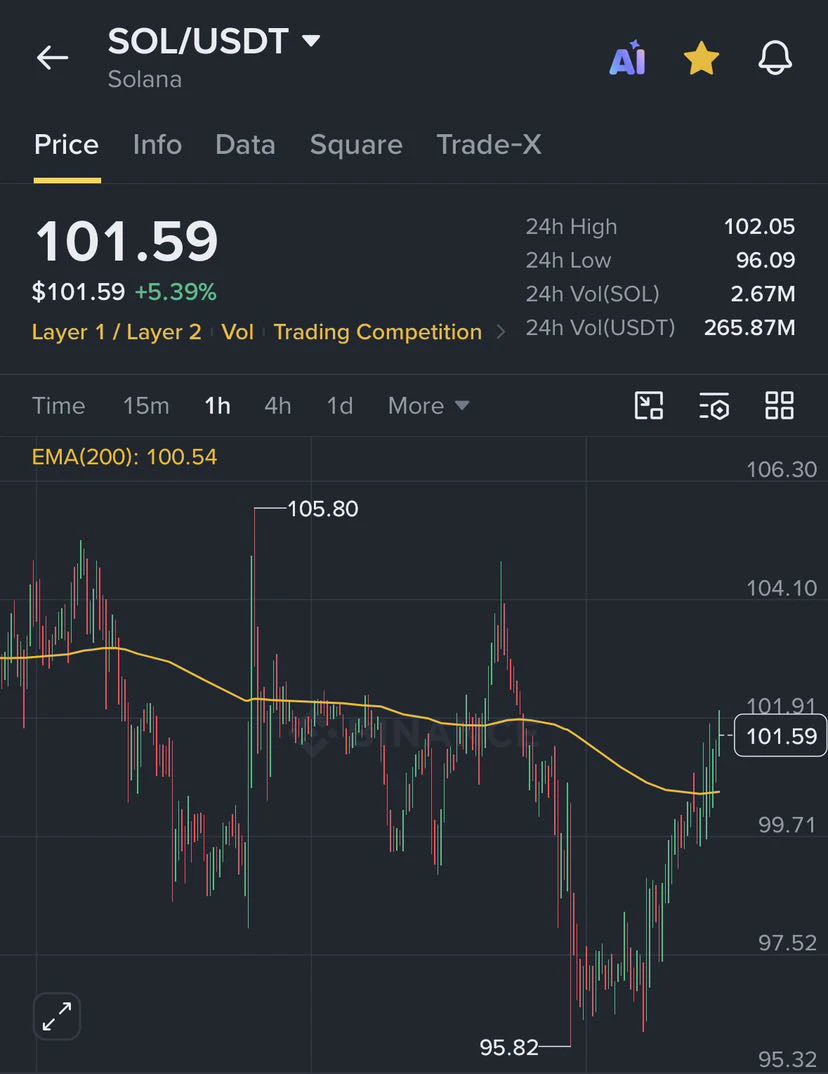Open the Trading Competition tag

[378, 332]
